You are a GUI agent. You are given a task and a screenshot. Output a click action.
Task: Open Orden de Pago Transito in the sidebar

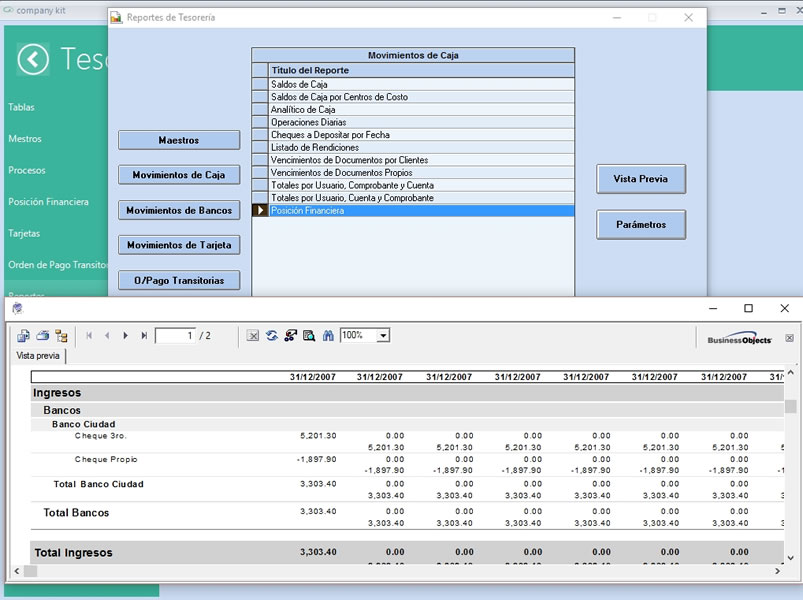pyautogui.click(x=58, y=265)
